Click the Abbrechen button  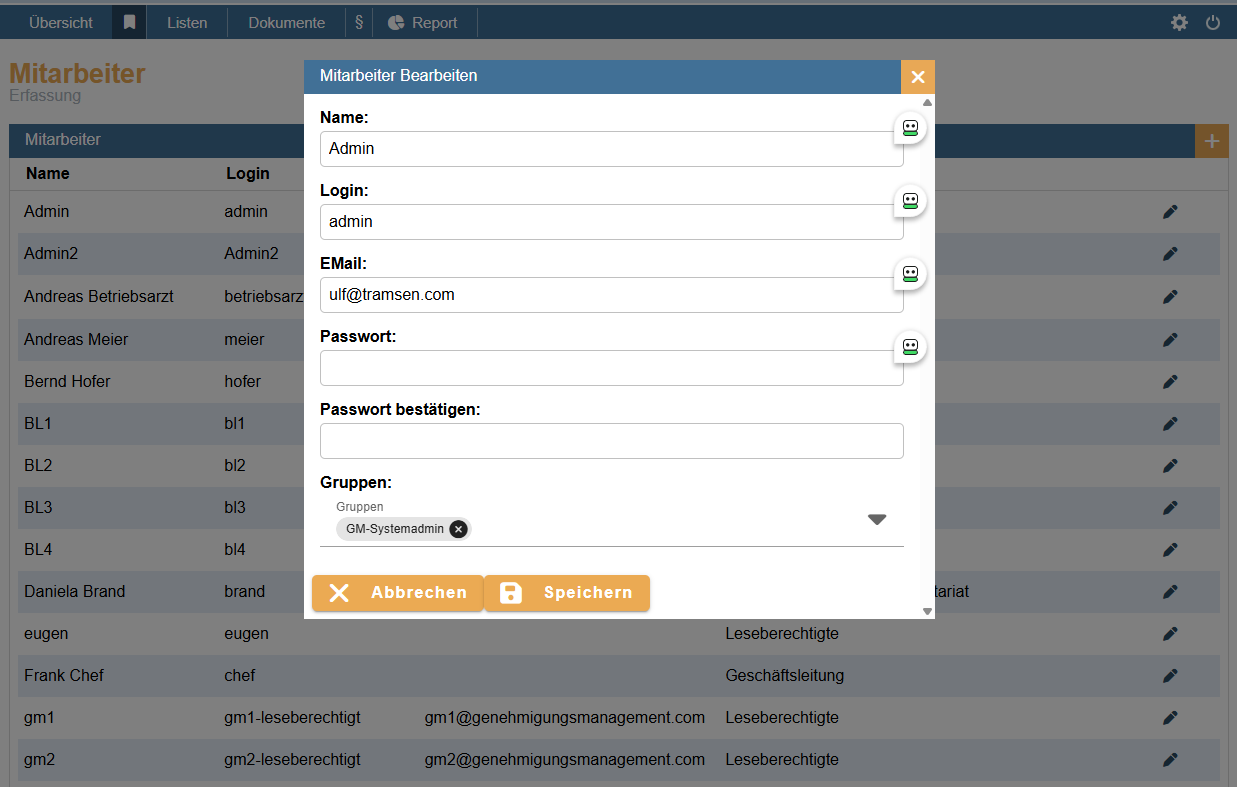pos(398,593)
